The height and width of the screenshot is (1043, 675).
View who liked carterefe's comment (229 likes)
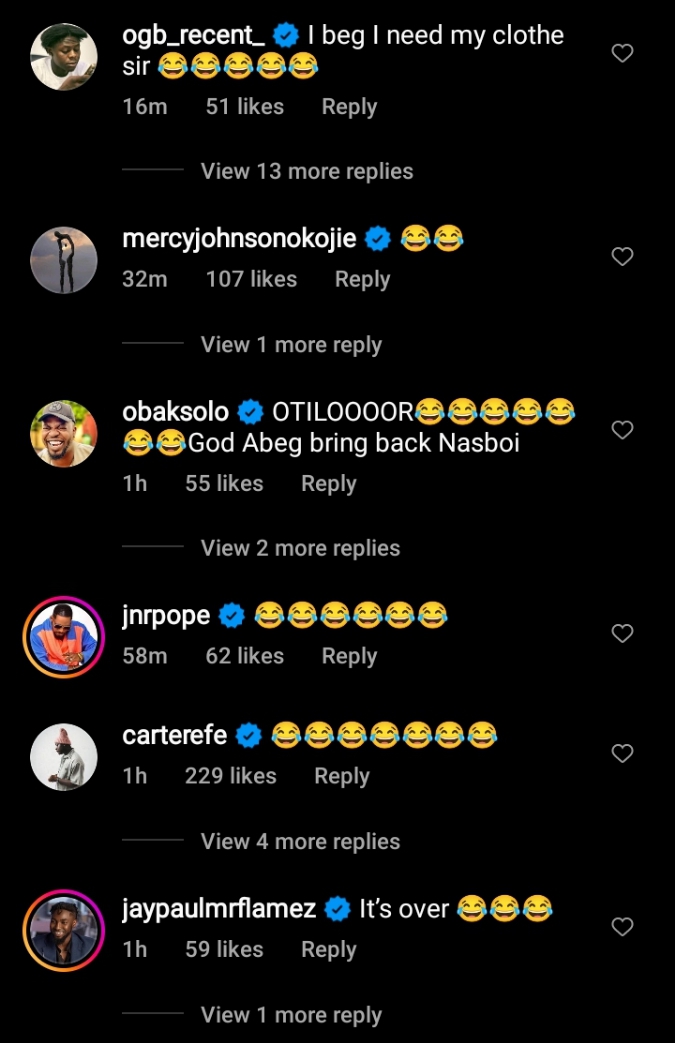point(230,776)
